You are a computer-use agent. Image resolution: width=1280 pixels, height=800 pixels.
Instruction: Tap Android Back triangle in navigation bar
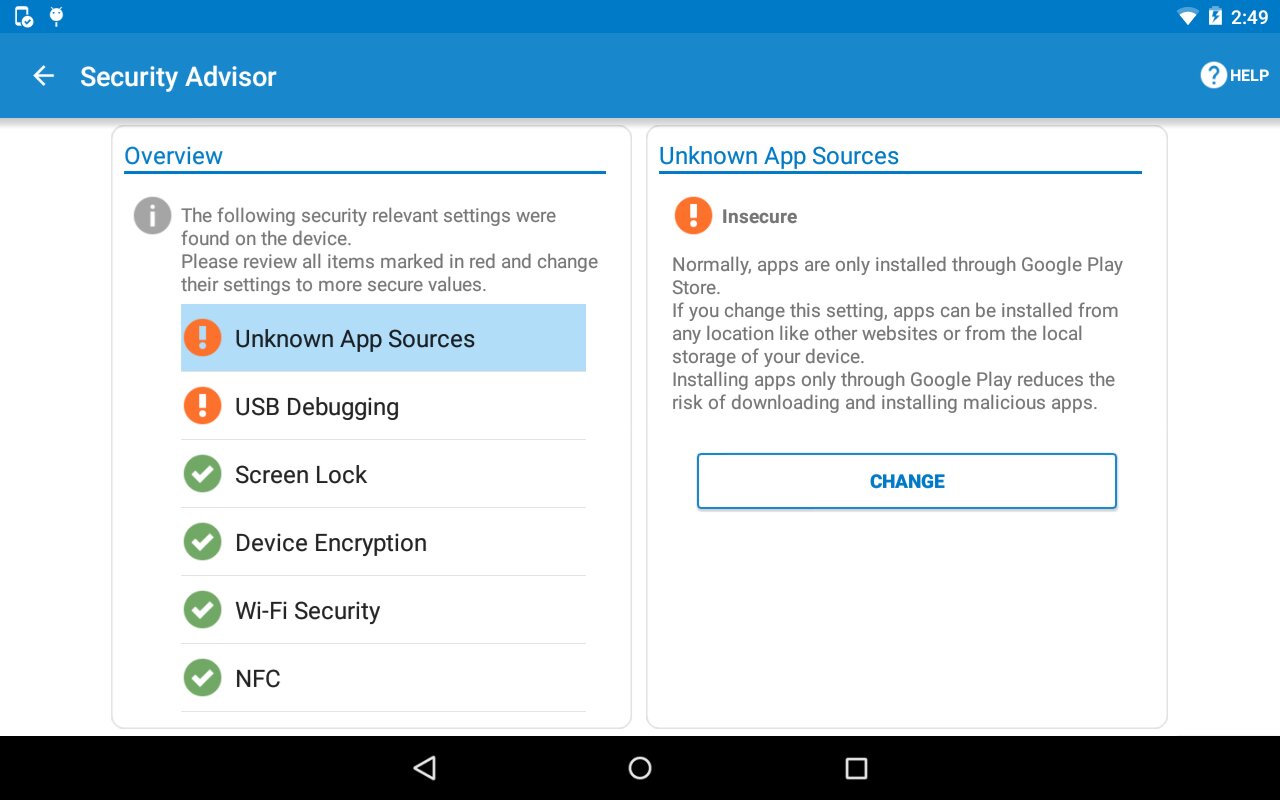coord(425,768)
